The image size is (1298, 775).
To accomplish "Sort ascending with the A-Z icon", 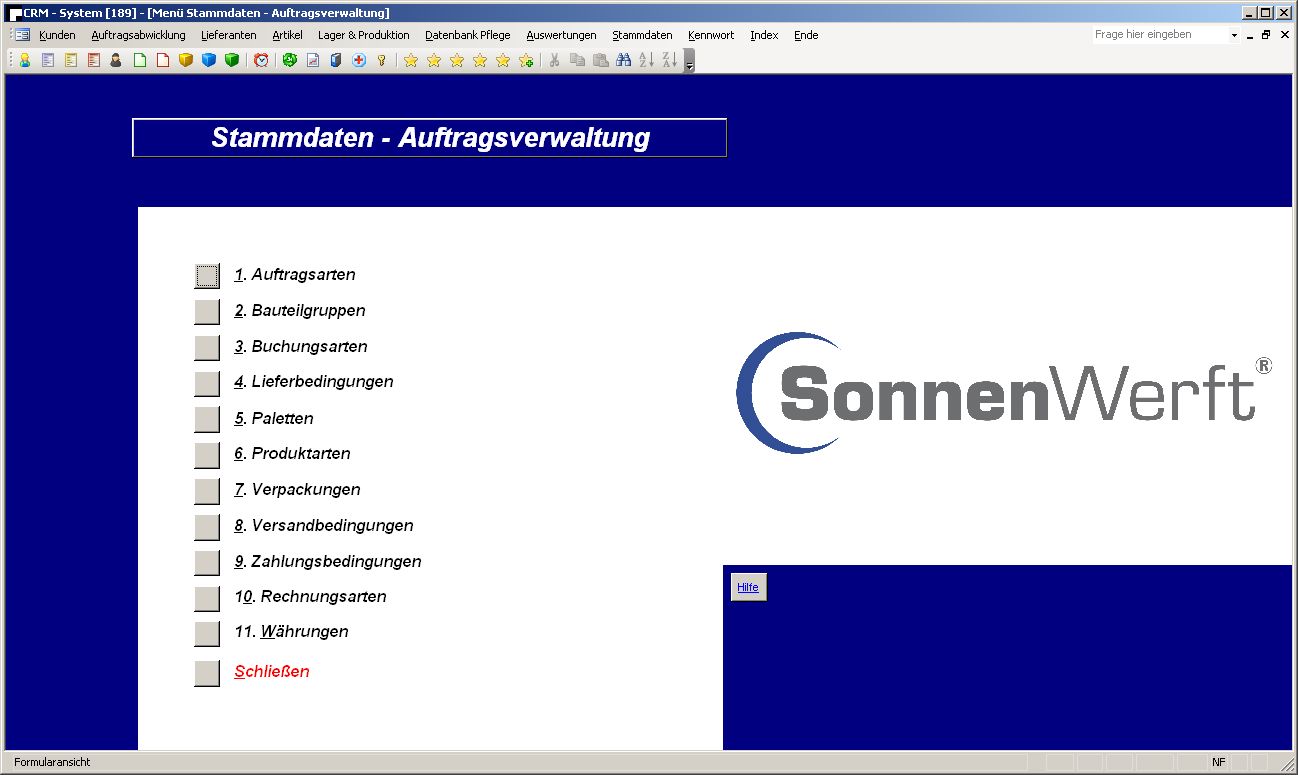I will (646, 60).
